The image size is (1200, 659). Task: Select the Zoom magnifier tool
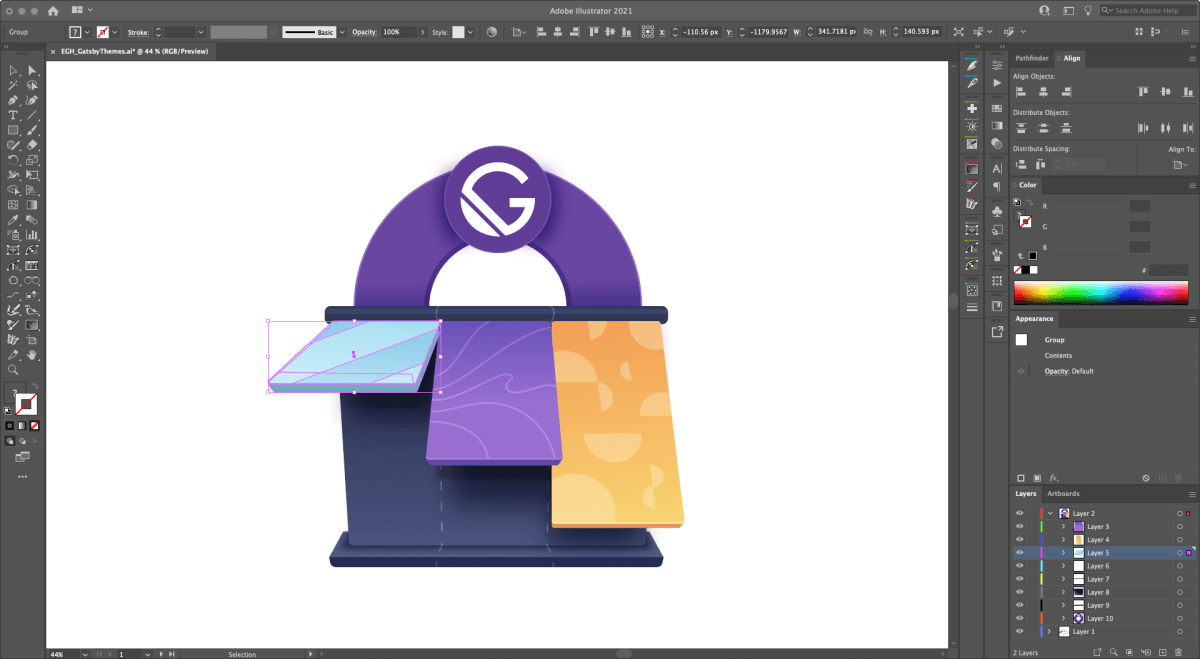[14, 369]
